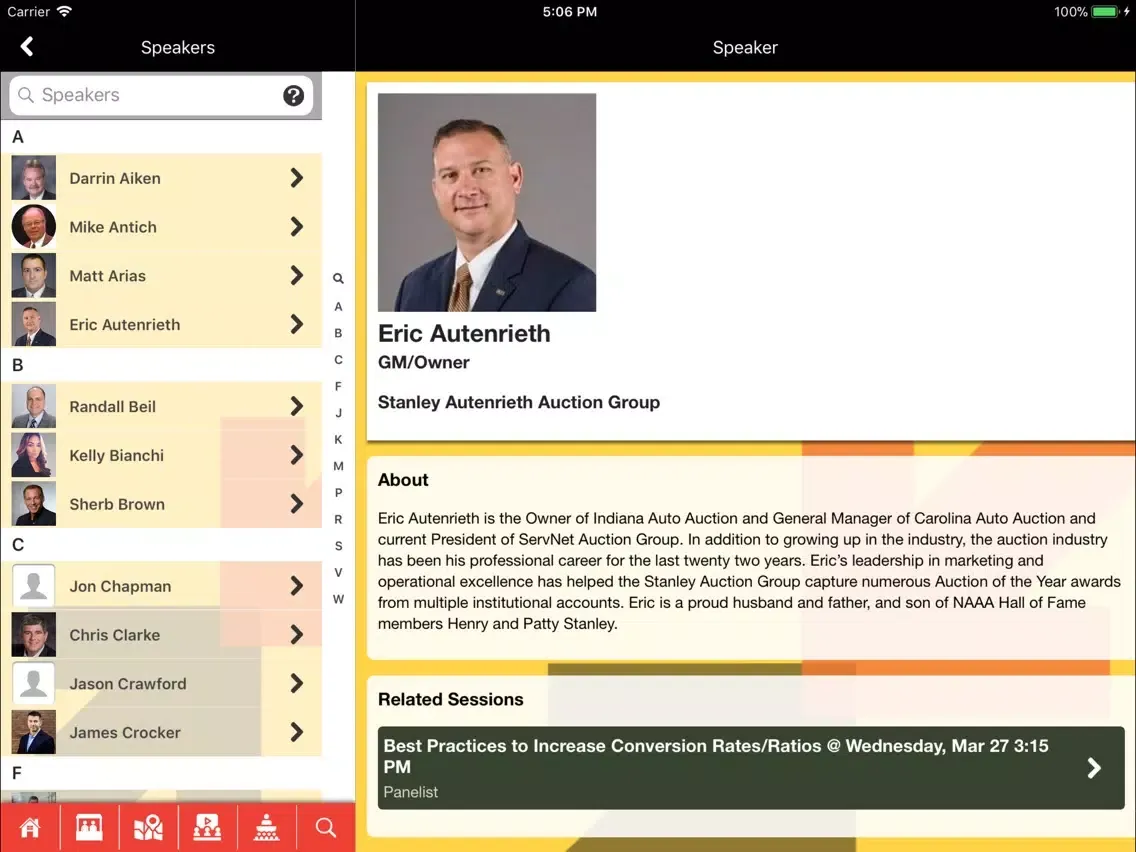Jump to letter A in index

point(338,306)
